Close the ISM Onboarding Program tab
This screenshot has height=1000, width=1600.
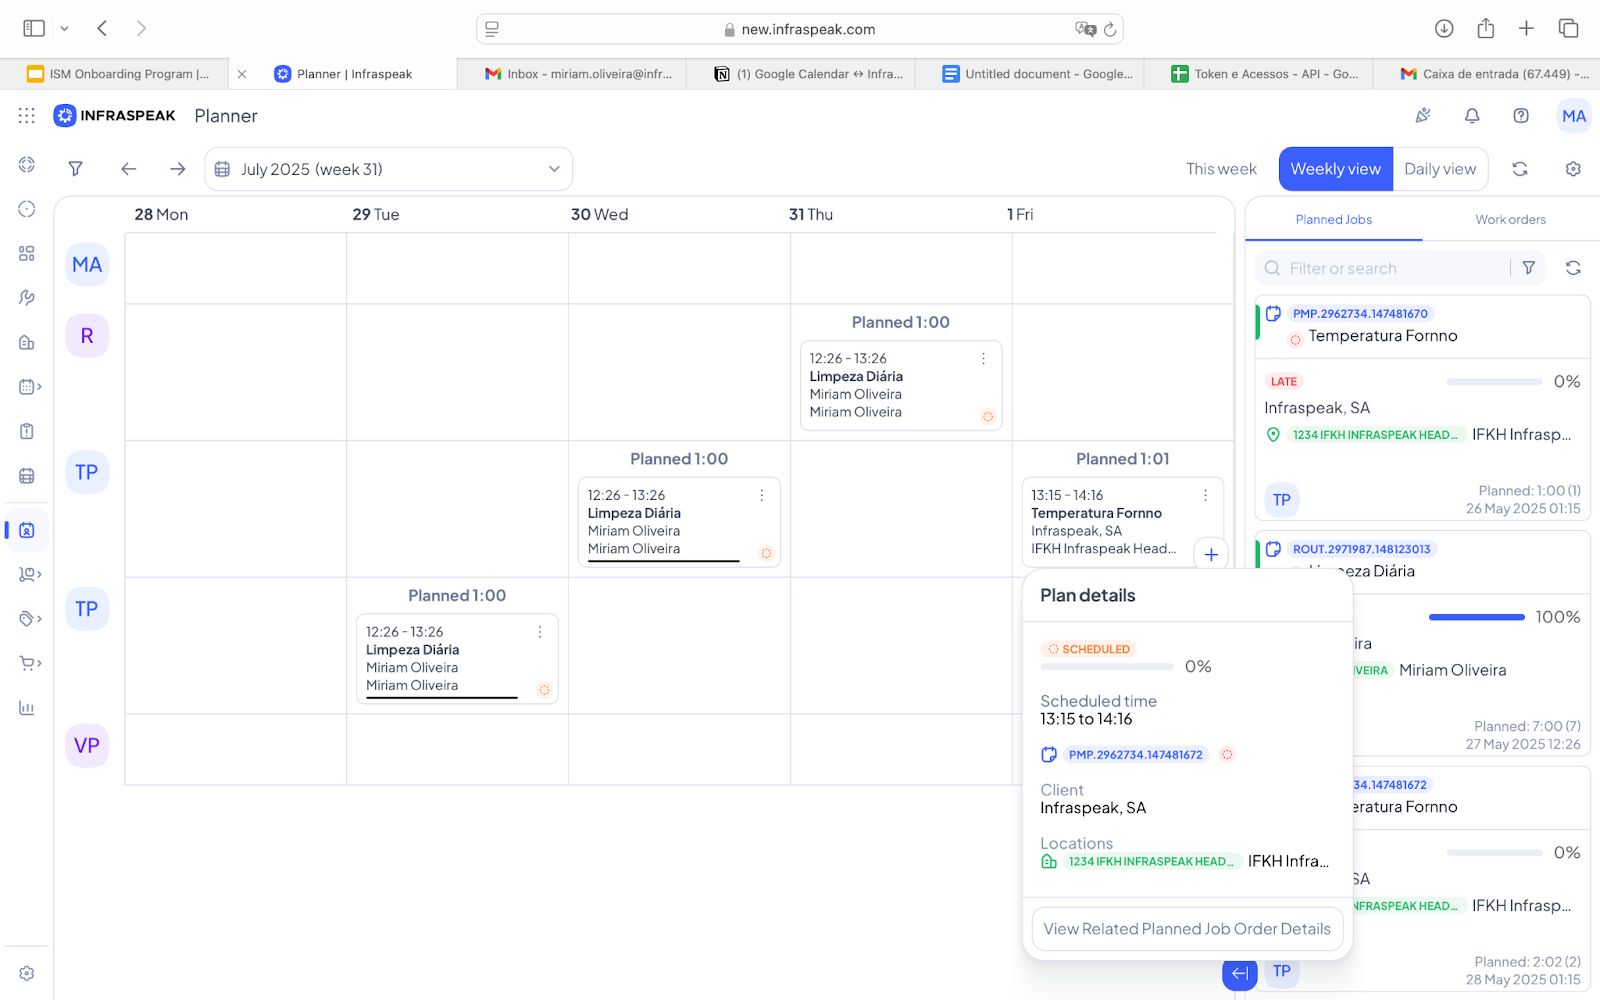242,74
